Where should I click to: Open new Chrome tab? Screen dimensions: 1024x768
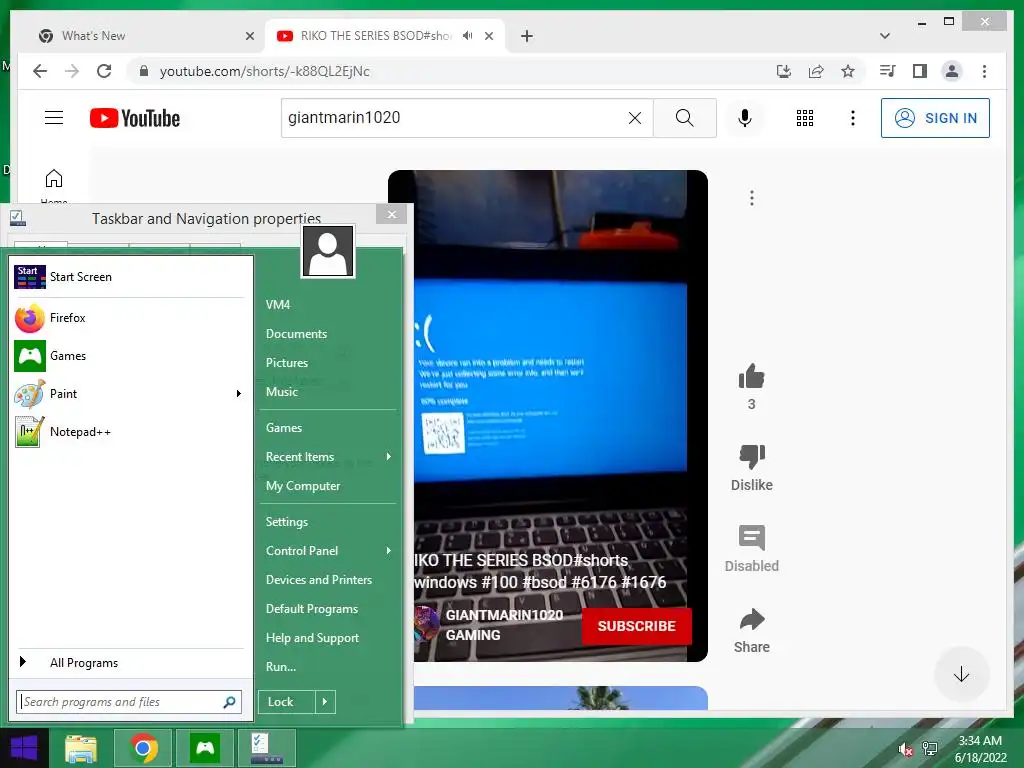click(527, 36)
